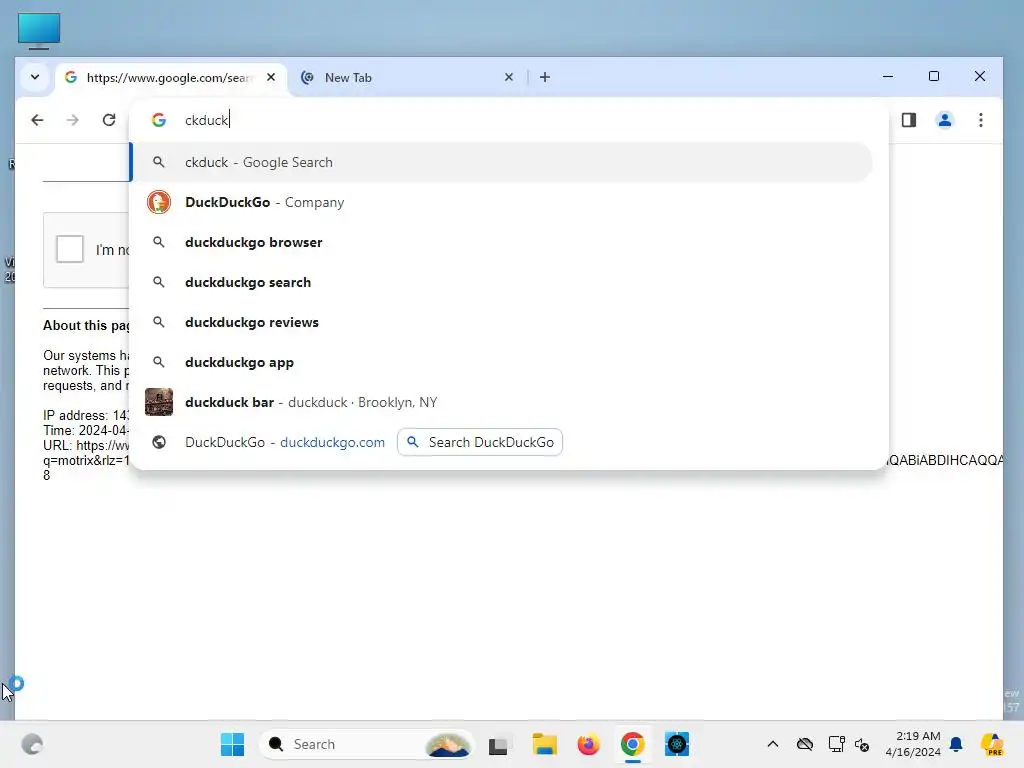Choose the 'duckduckgo browser' suggestion
This screenshot has height=768, width=1024.
coord(502,242)
